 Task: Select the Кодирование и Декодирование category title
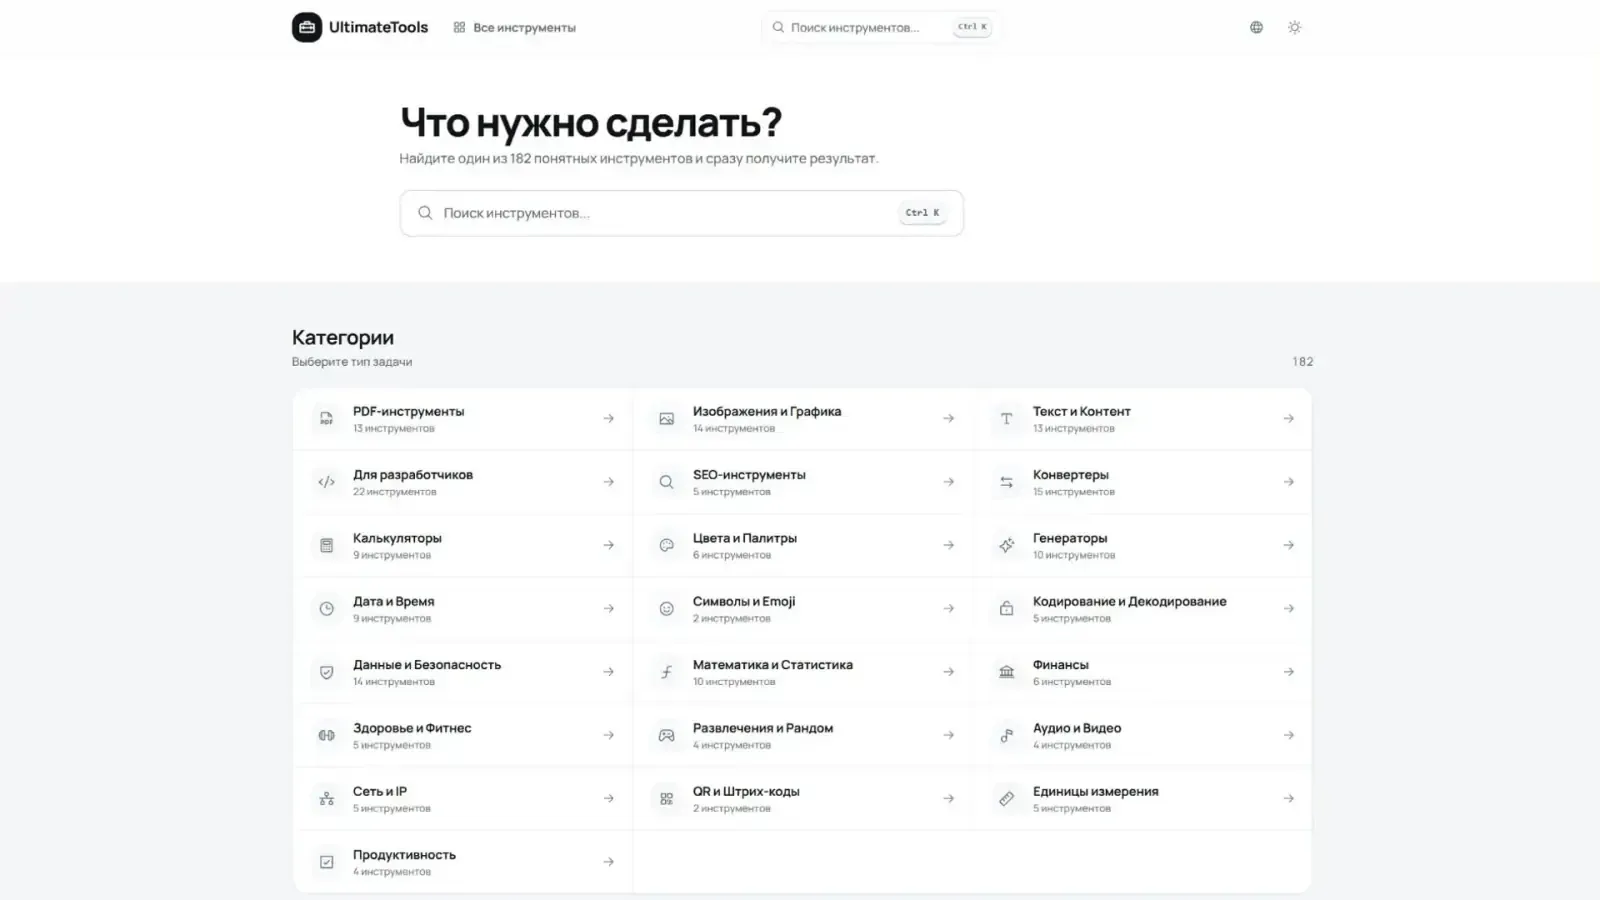(x=1129, y=601)
